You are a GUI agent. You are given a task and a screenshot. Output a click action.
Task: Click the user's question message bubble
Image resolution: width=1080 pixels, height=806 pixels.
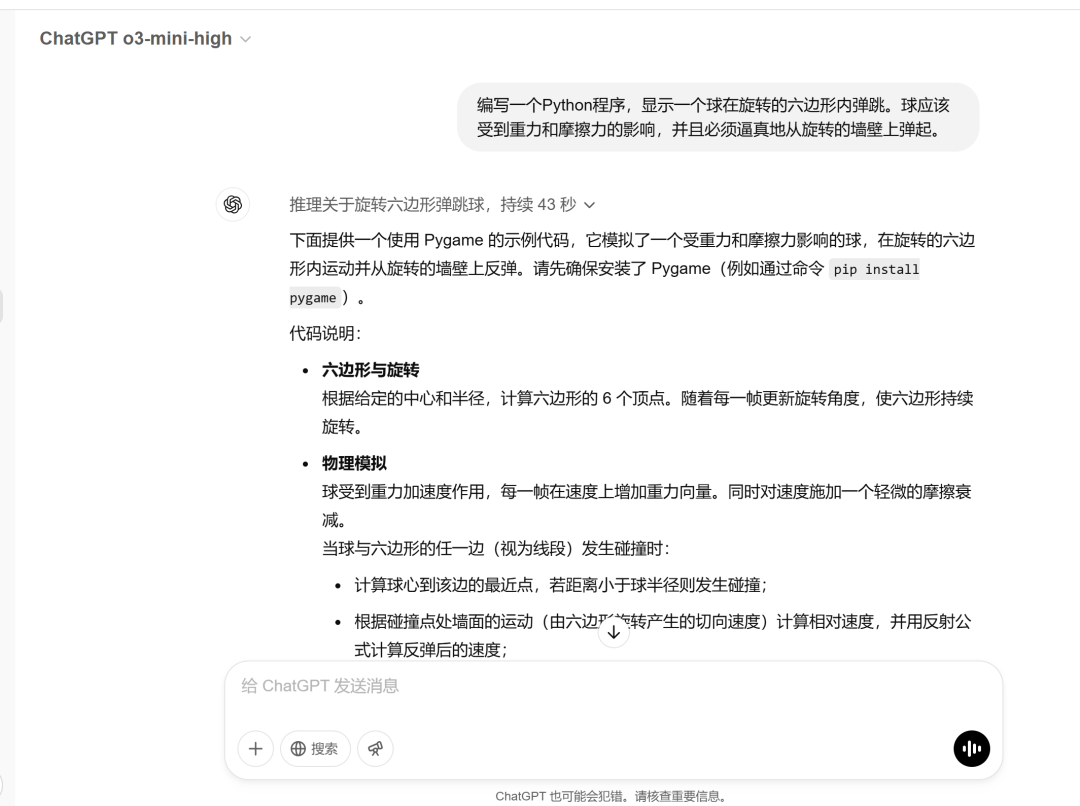pyautogui.click(x=720, y=117)
